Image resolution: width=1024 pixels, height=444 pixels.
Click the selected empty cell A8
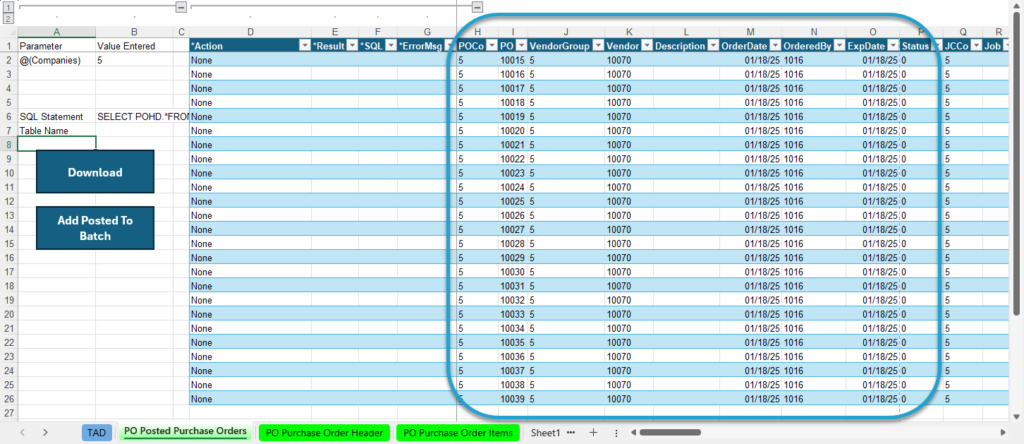click(x=57, y=144)
